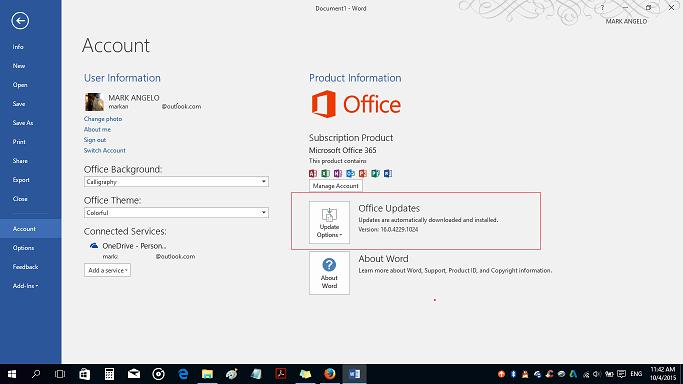
Task: Open Help with the question mark icon
Action: tap(602, 7)
